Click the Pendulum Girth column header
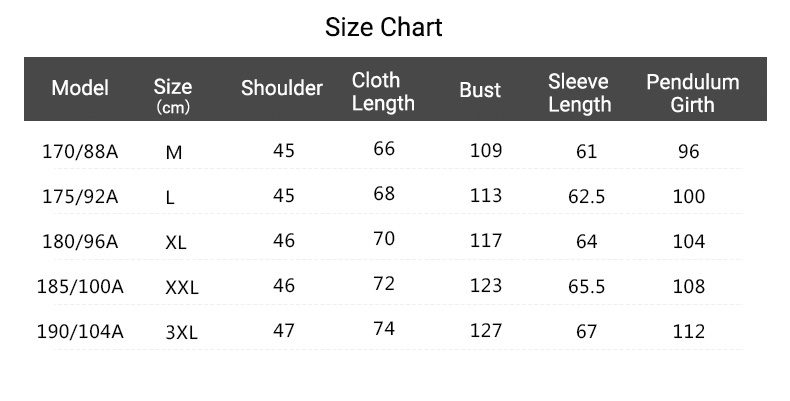Viewport: 790px width, 401px height. pyautogui.click(x=693, y=93)
